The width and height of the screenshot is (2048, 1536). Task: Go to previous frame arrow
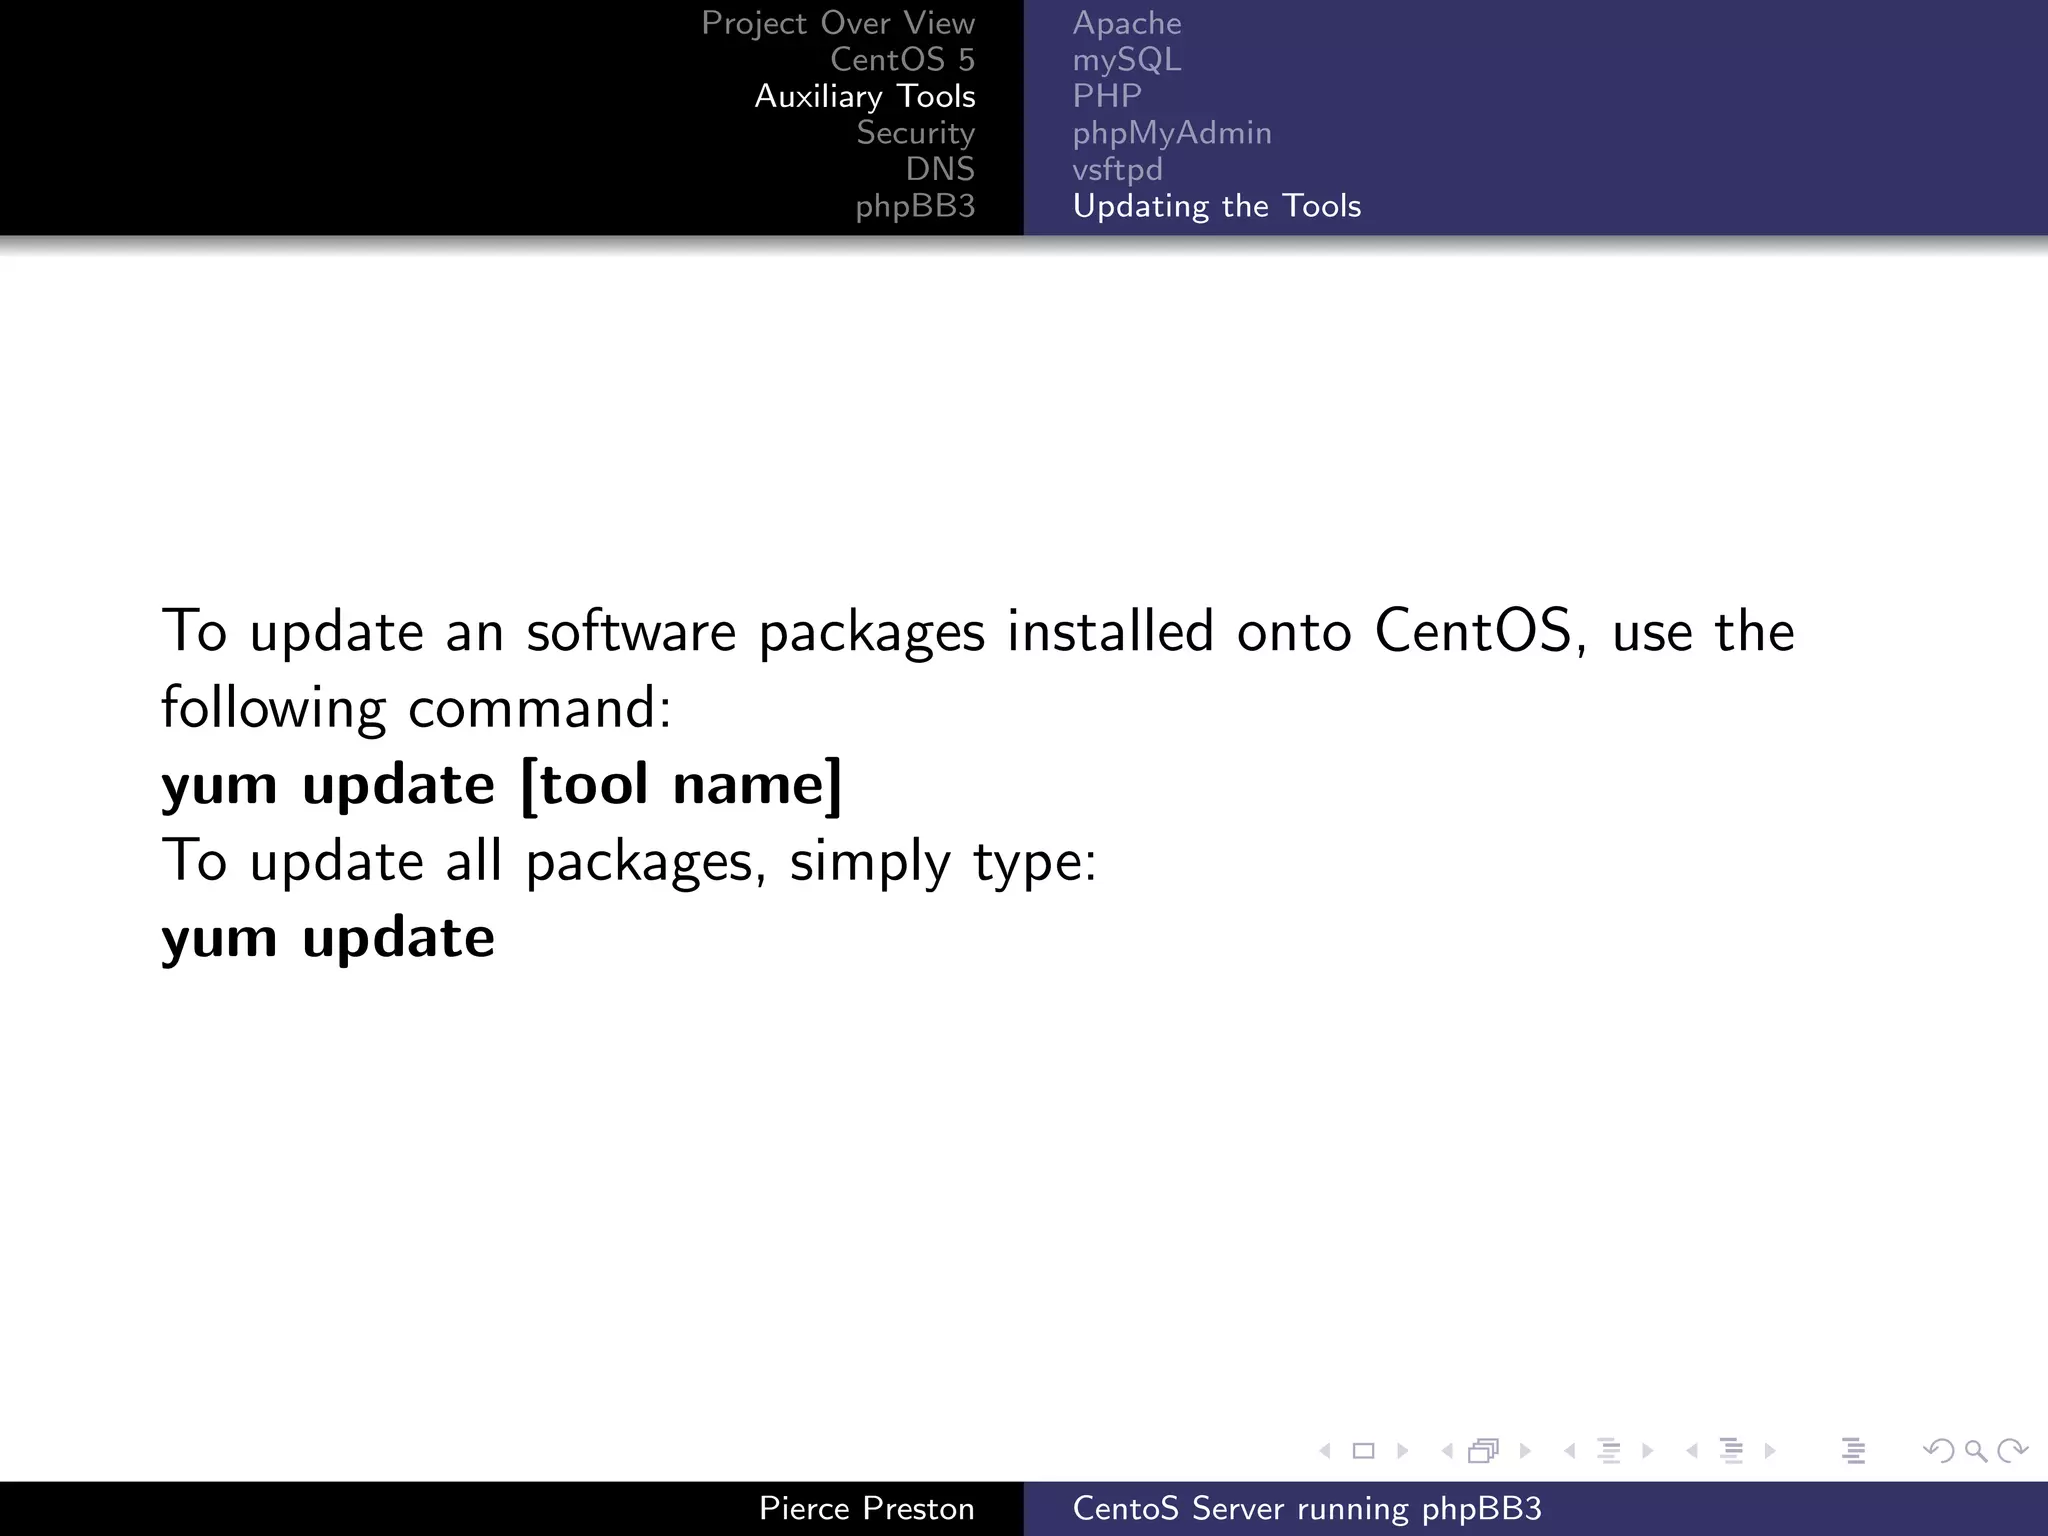[1446, 1451]
